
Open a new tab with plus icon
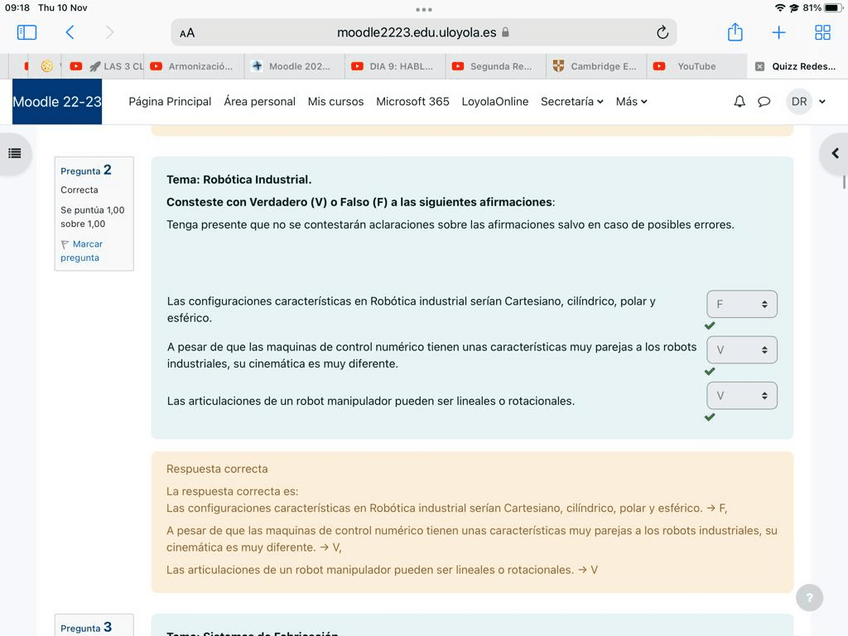click(779, 32)
